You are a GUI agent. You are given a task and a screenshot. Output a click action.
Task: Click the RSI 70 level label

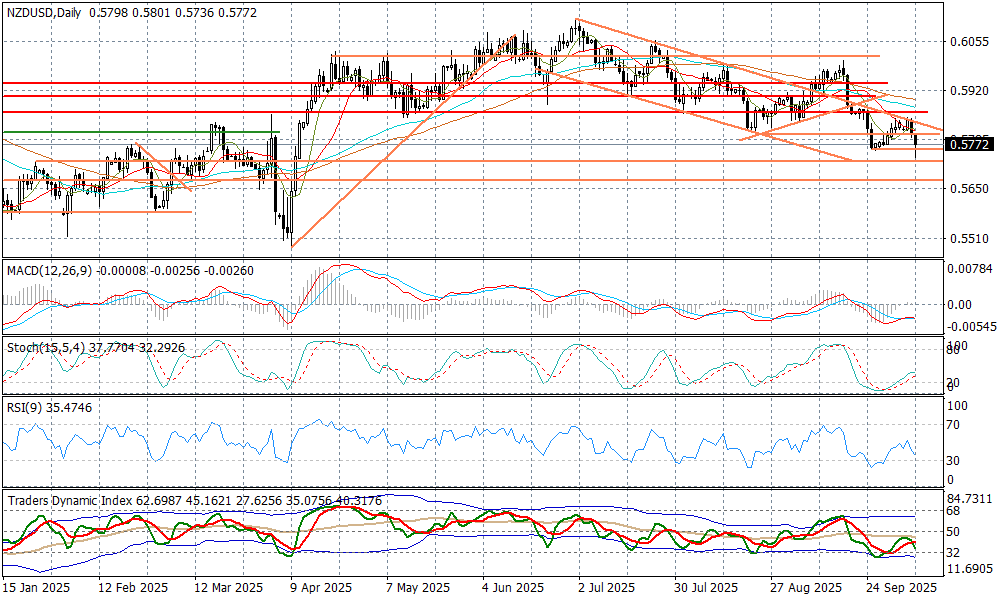click(955, 425)
